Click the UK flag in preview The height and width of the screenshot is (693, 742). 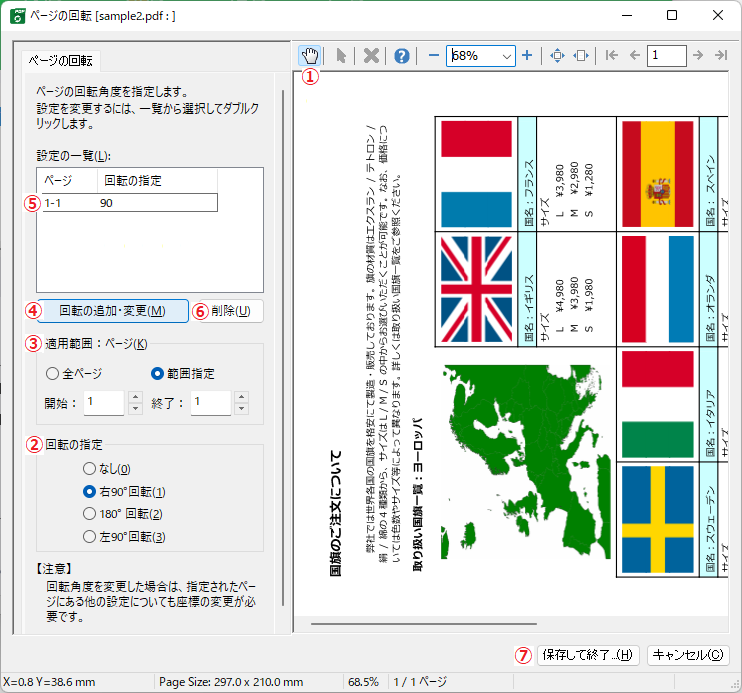pyautogui.click(x=476, y=289)
